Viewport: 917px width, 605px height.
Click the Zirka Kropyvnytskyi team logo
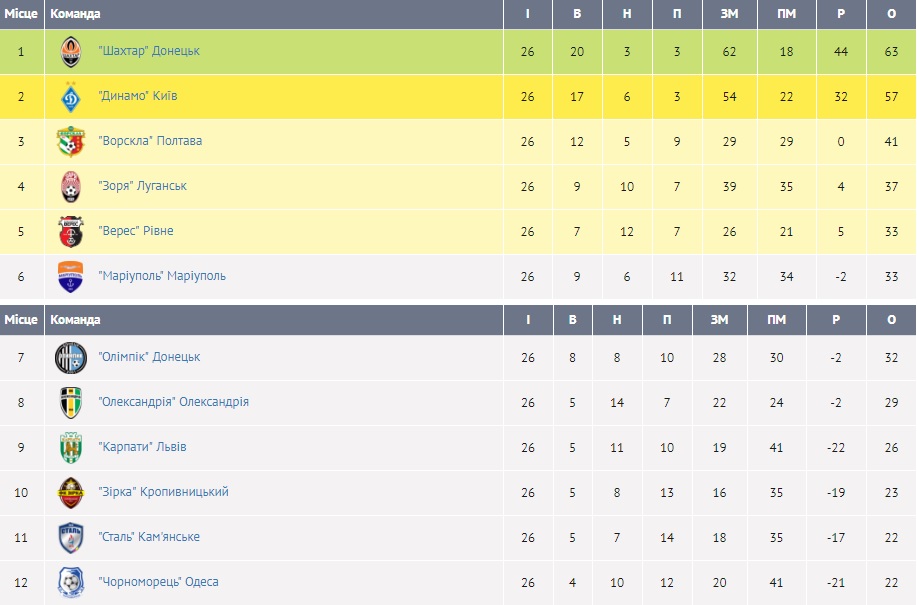coord(70,492)
